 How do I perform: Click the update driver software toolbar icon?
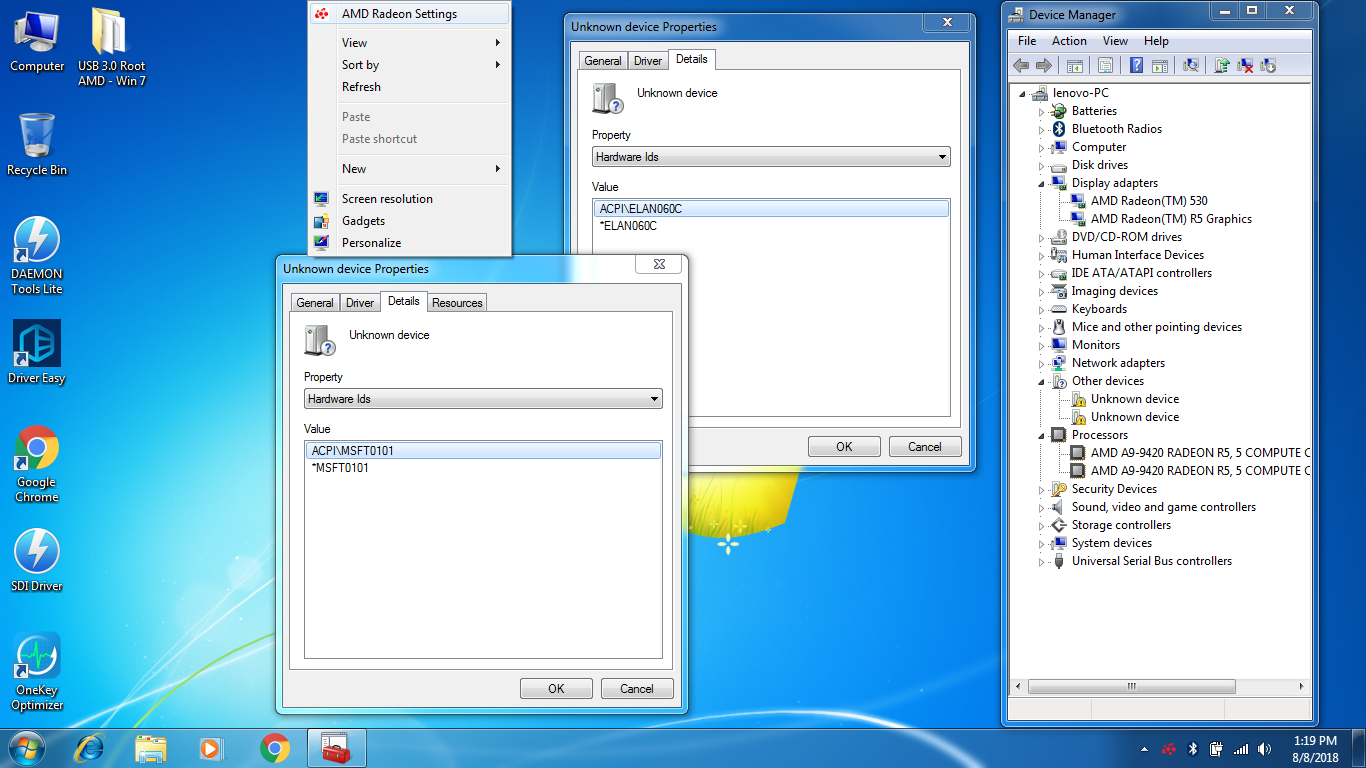point(1221,65)
